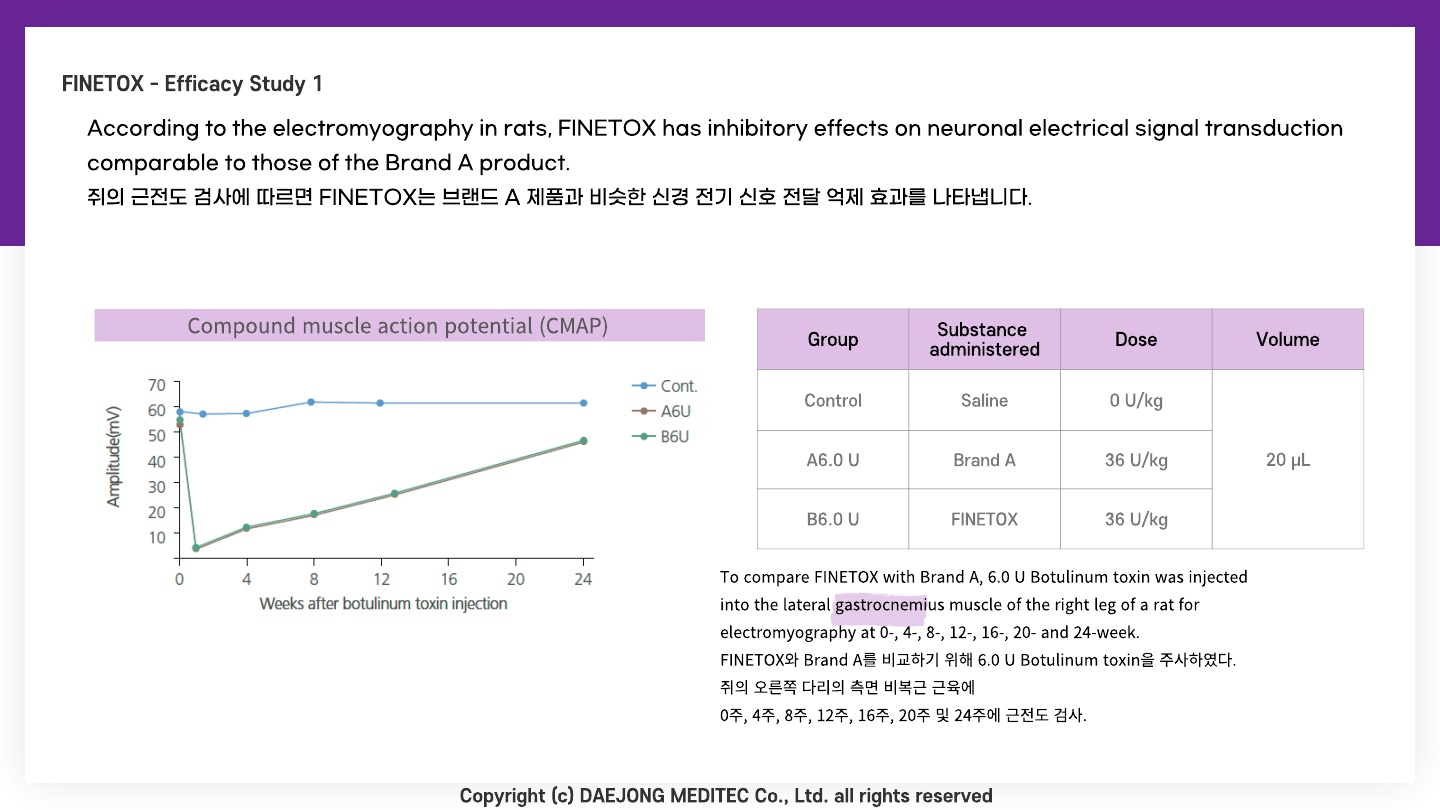1440x810 pixels.
Task: Click the 'Group' table header
Action: (833, 340)
